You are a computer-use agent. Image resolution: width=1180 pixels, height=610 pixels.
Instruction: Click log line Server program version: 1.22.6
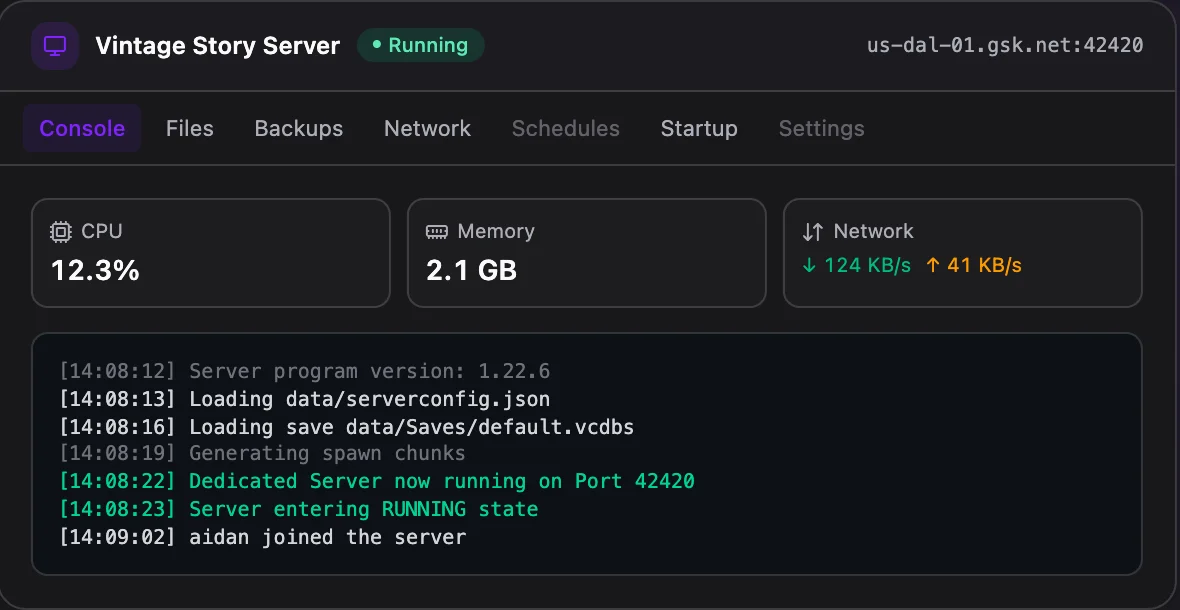tap(305, 372)
